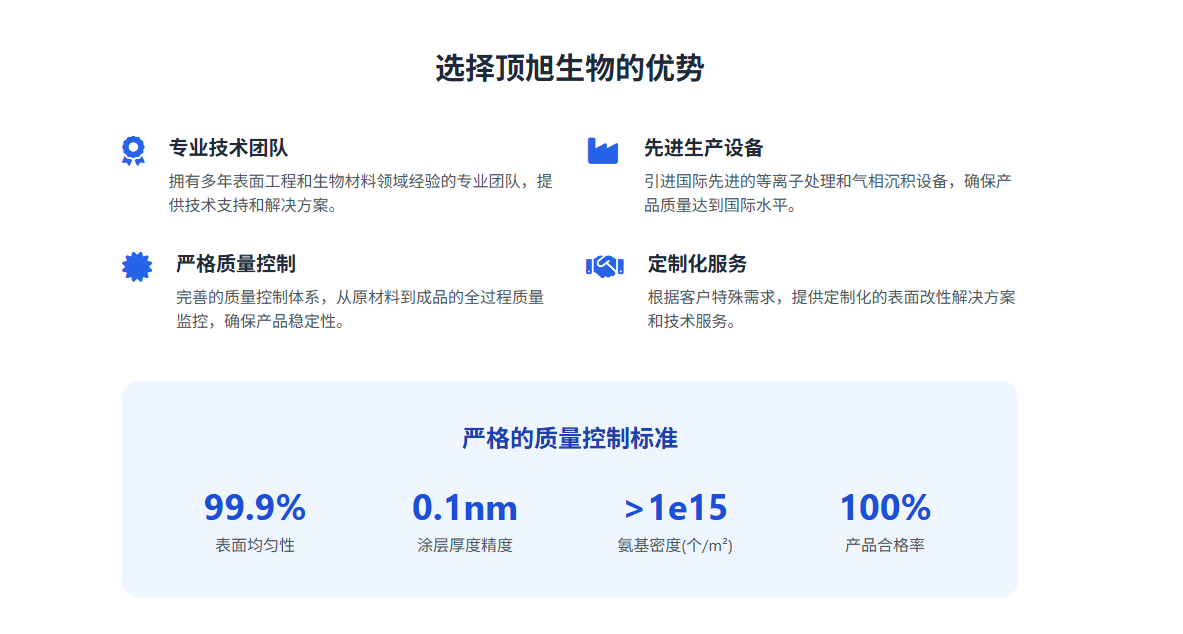Click the factory icon beside 先进生产设备
The height and width of the screenshot is (634, 1183).
point(602,150)
